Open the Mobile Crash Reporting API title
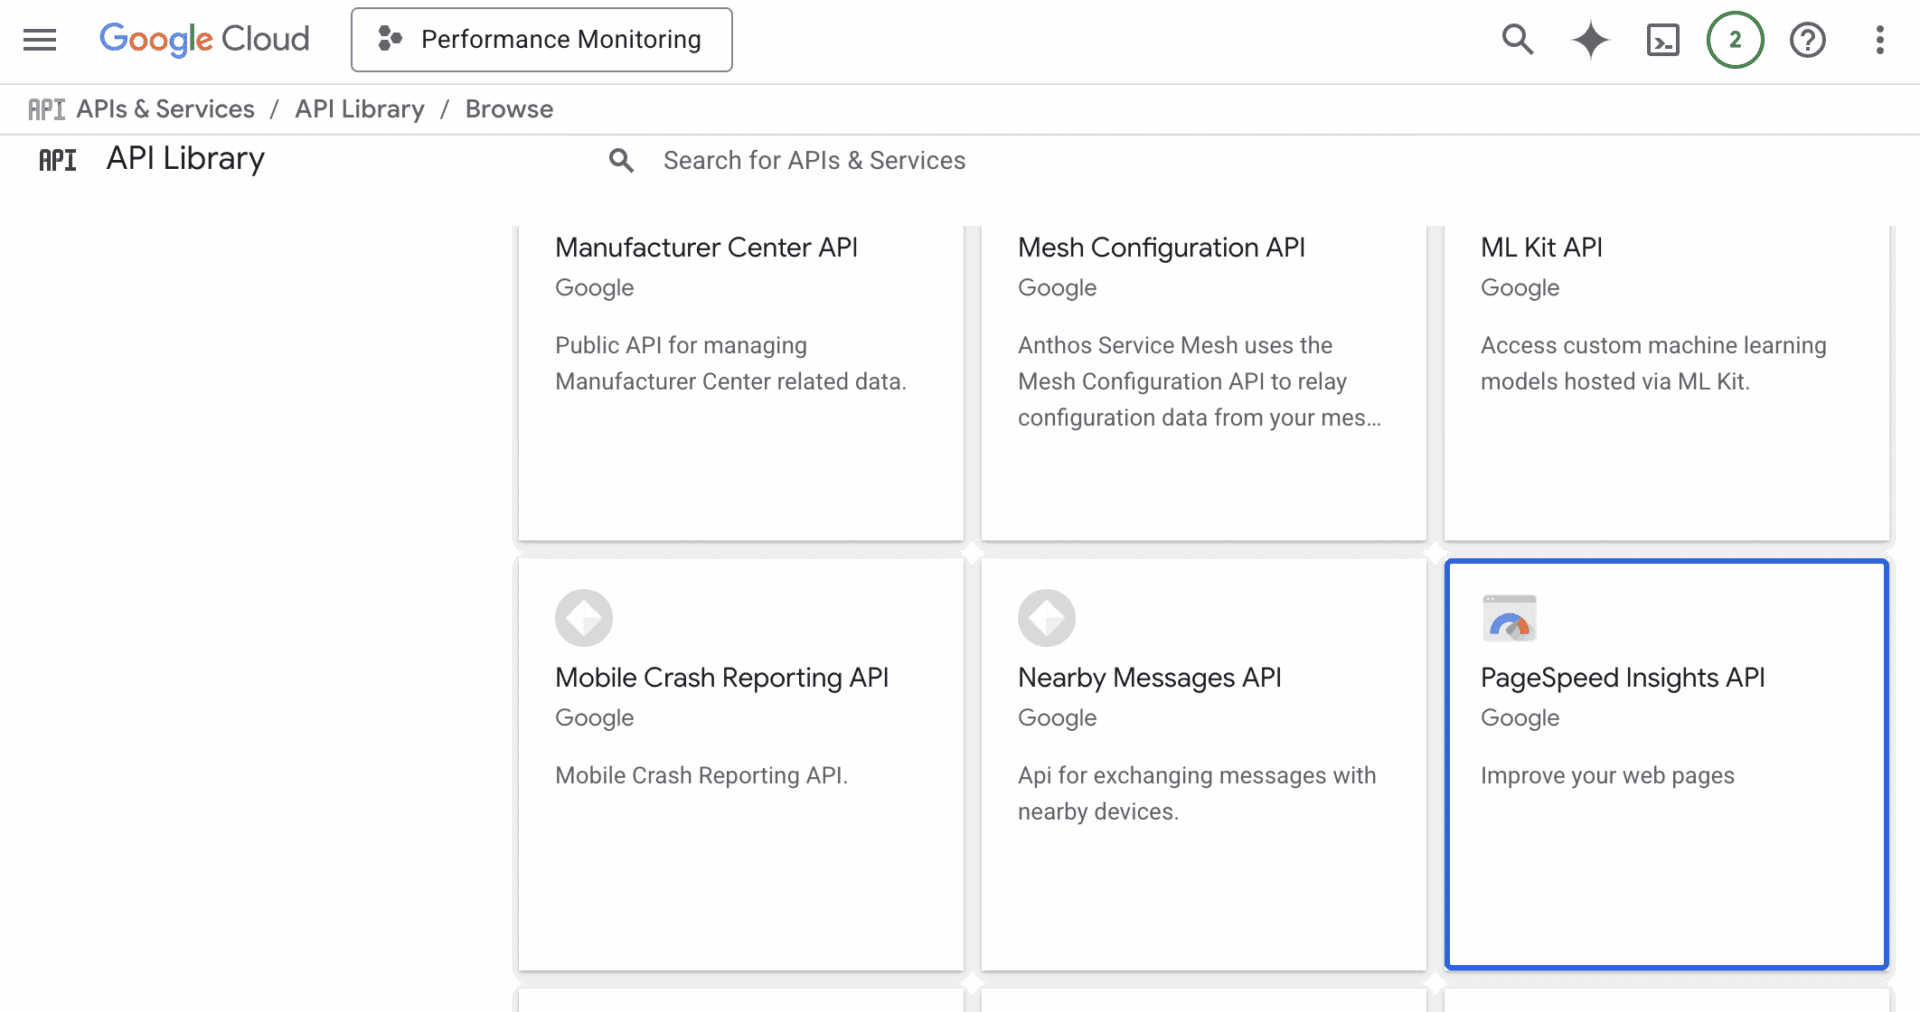 pos(722,678)
